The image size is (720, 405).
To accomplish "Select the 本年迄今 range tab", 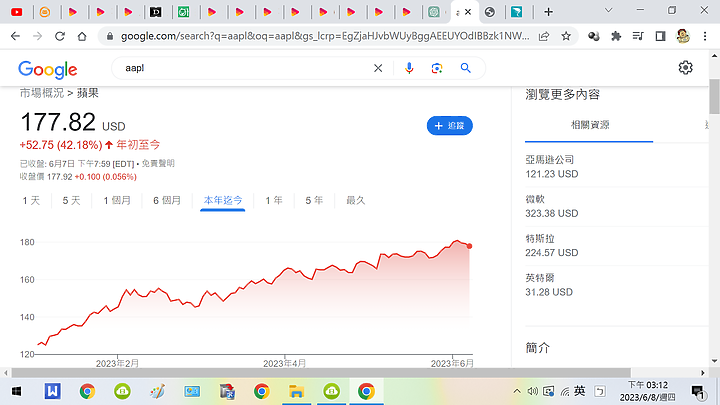I will coord(223,201).
